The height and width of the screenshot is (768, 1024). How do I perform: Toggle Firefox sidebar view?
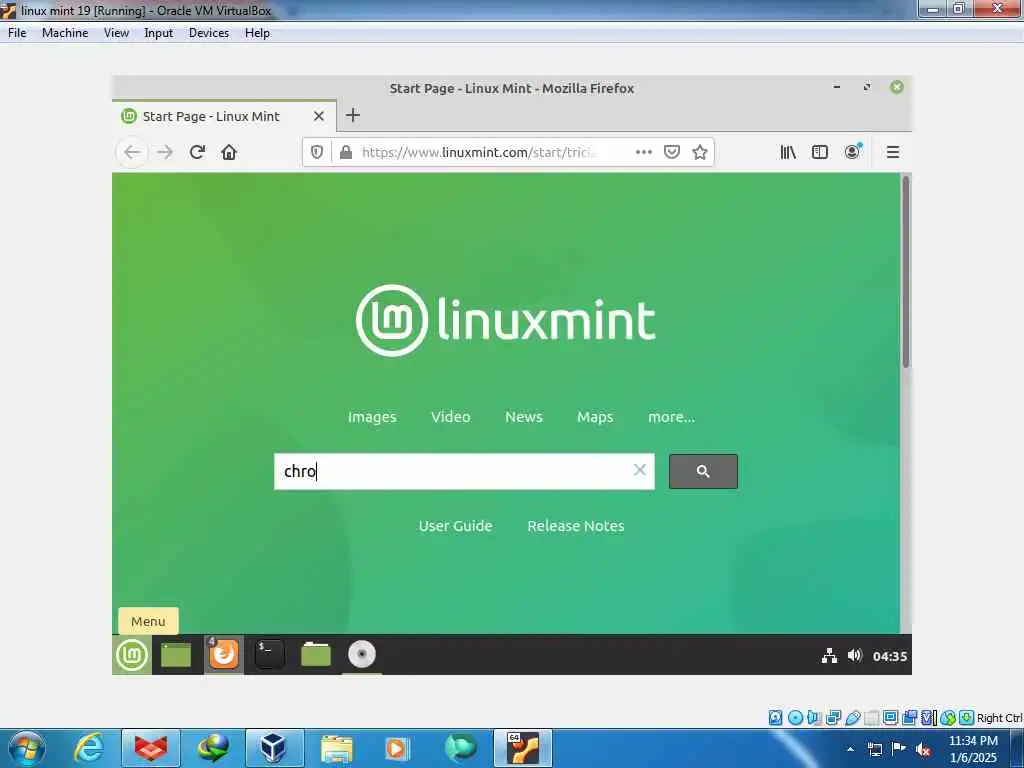coord(820,152)
